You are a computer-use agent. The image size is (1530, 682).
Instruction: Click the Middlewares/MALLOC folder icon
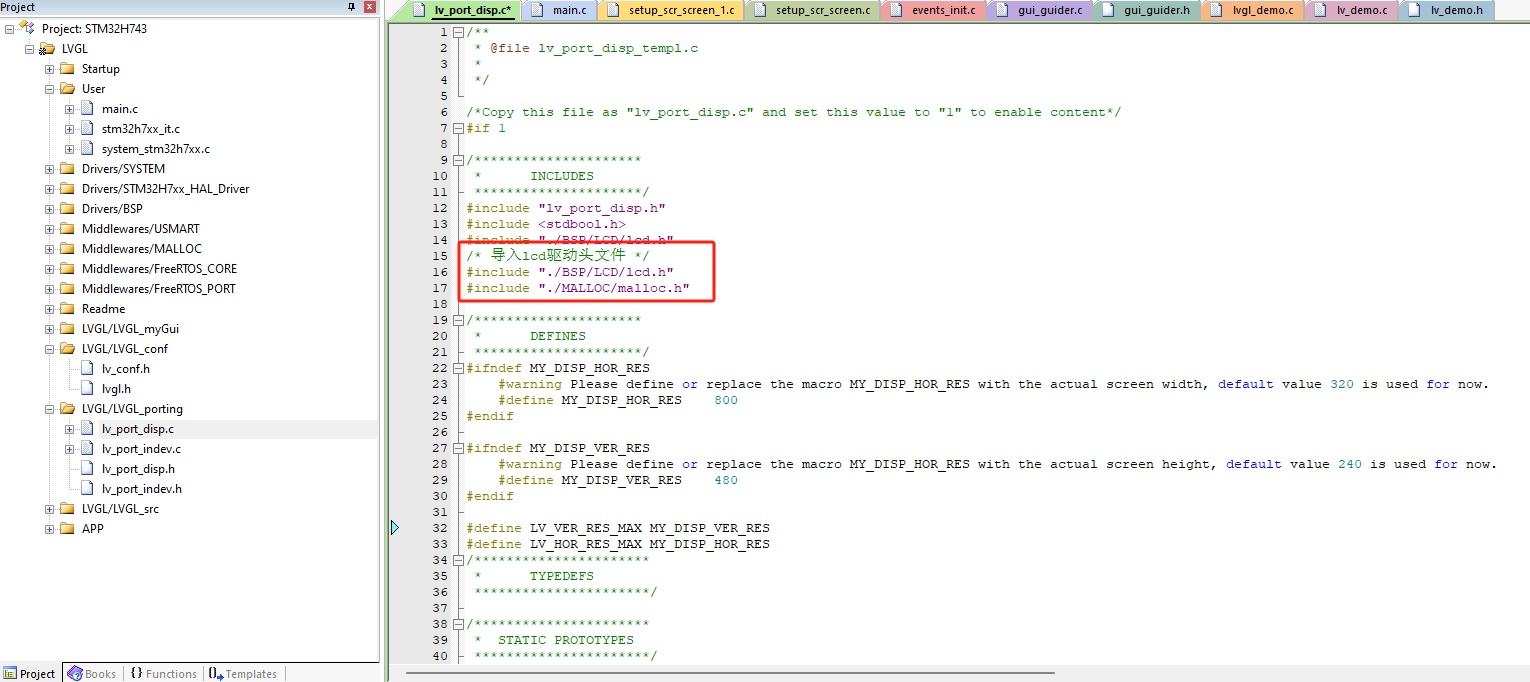point(67,248)
